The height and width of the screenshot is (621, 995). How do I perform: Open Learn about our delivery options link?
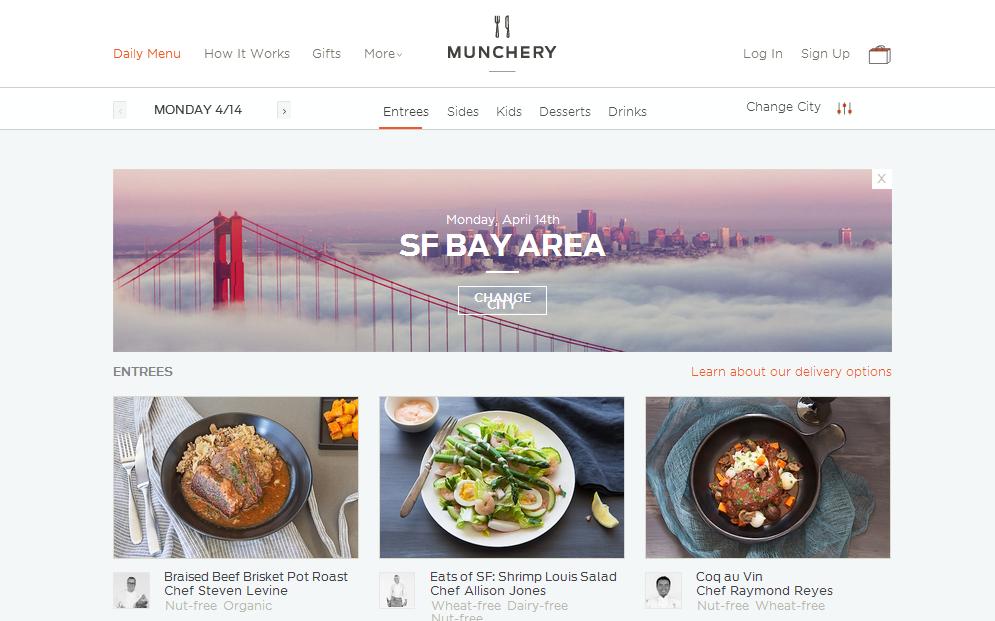pos(791,372)
